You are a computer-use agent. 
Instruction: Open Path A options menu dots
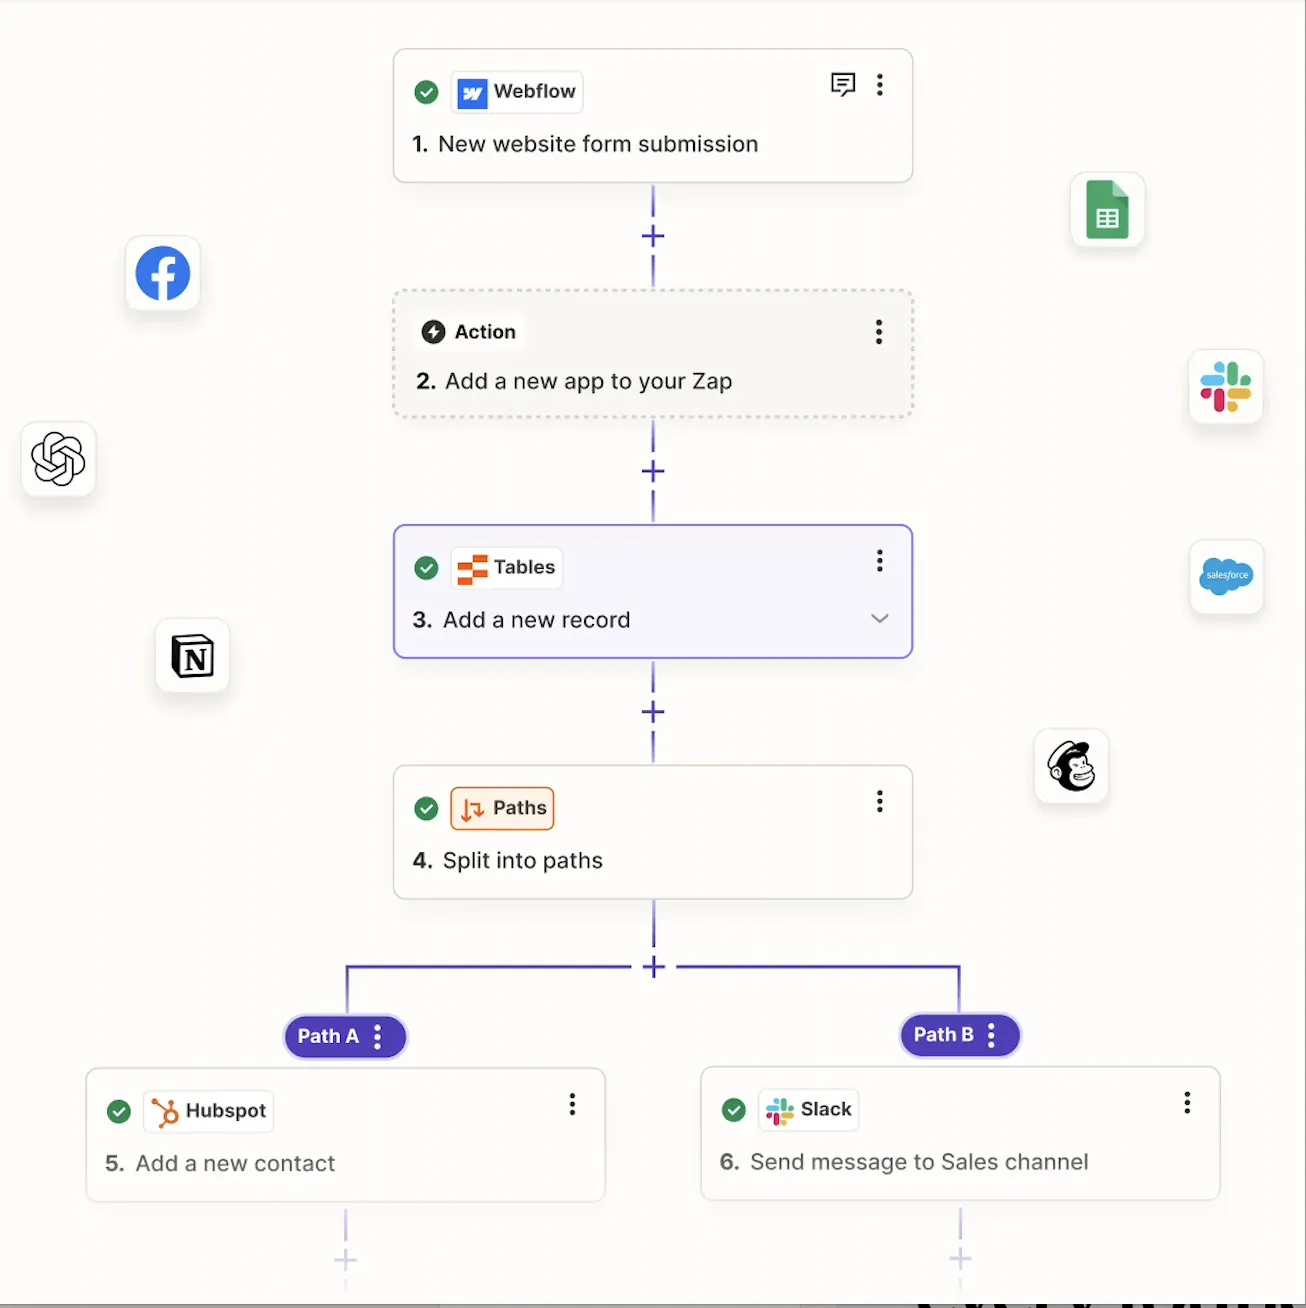tap(378, 1037)
